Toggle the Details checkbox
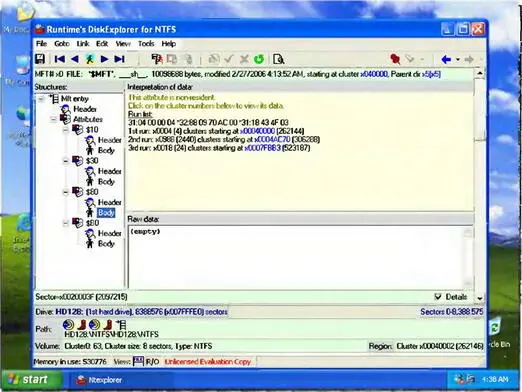The image size is (522, 392). 438,296
